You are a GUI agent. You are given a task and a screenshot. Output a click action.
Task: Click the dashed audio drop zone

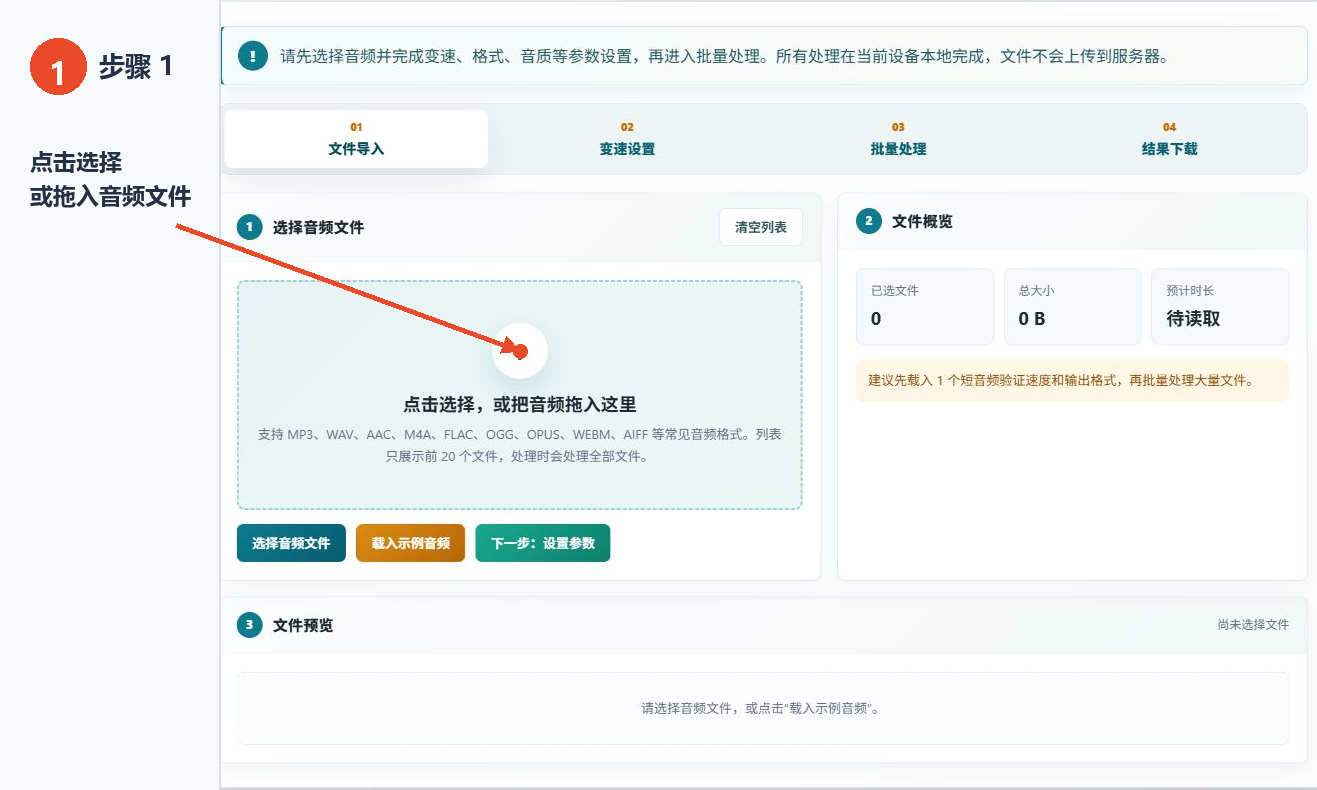tap(520, 395)
